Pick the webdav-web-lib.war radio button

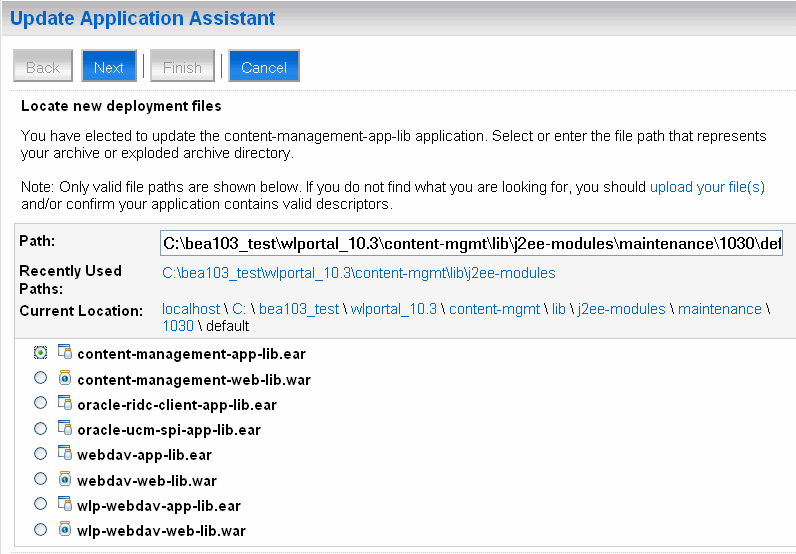pyautogui.click(x=40, y=478)
